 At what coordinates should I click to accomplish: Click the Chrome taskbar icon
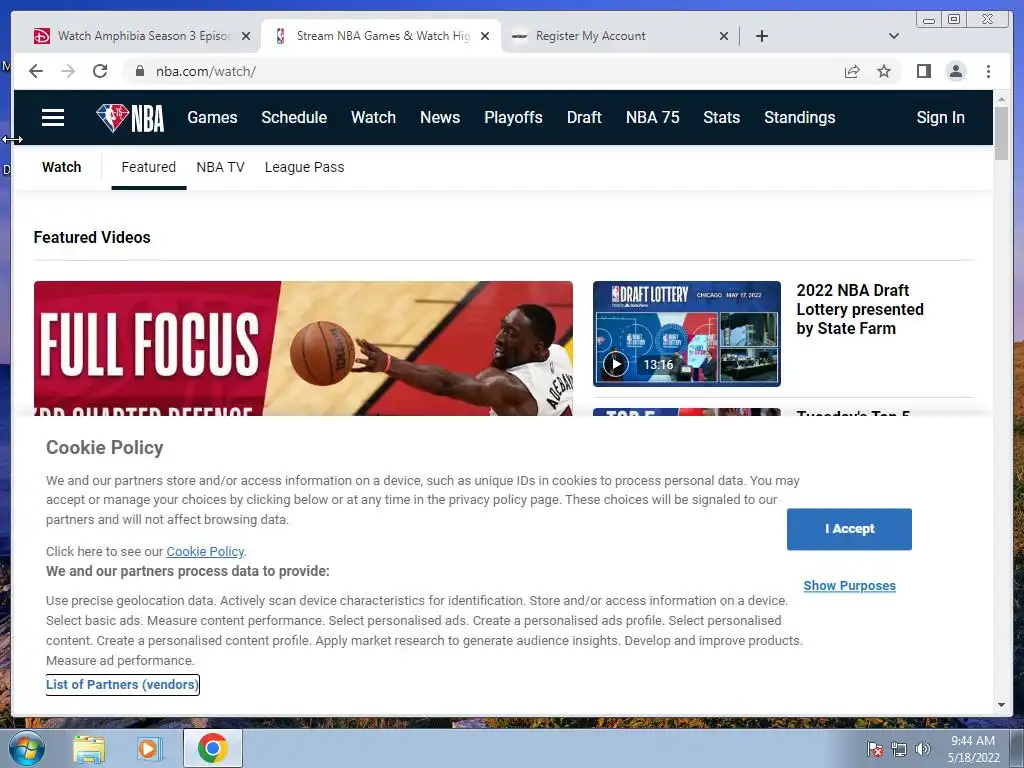tap(212, 748)
